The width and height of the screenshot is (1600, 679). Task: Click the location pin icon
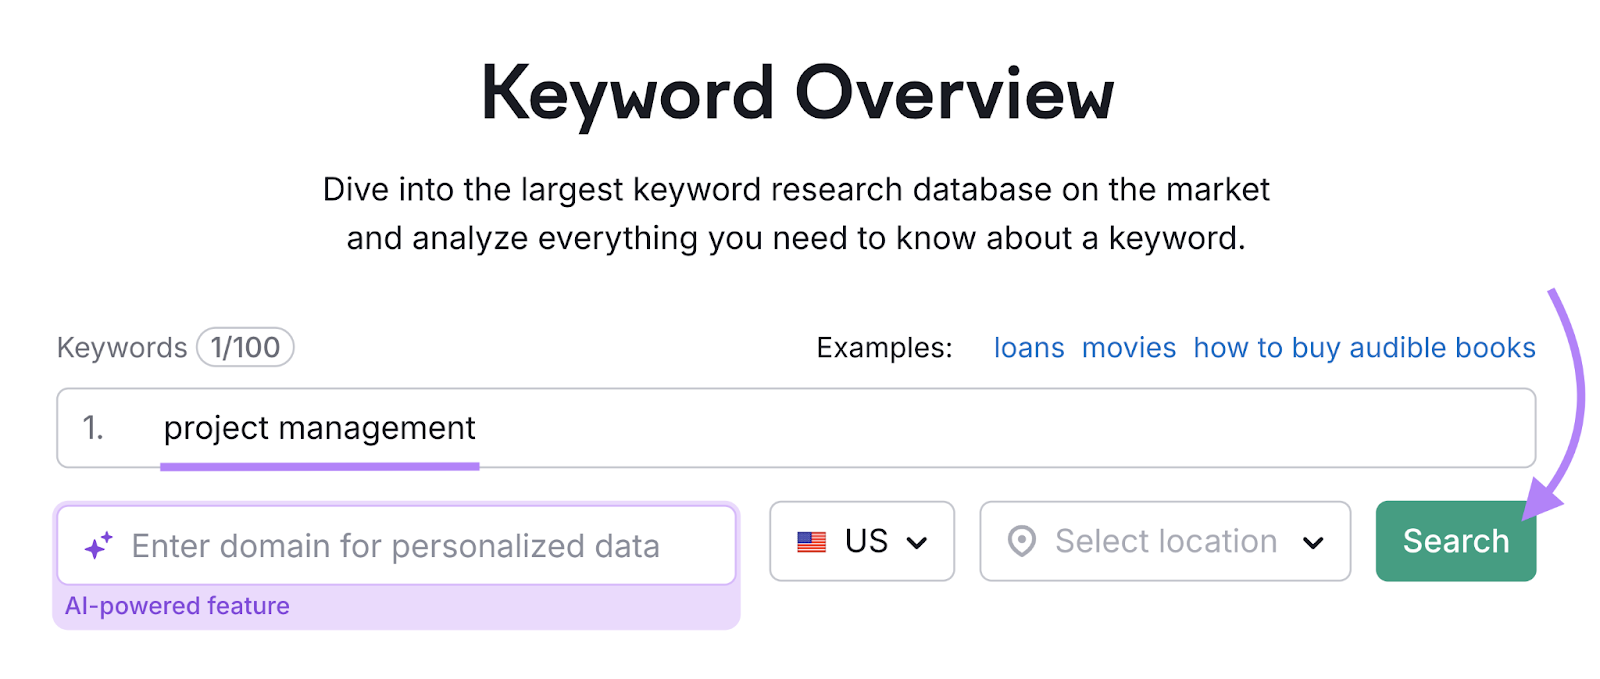[1022, 541]
